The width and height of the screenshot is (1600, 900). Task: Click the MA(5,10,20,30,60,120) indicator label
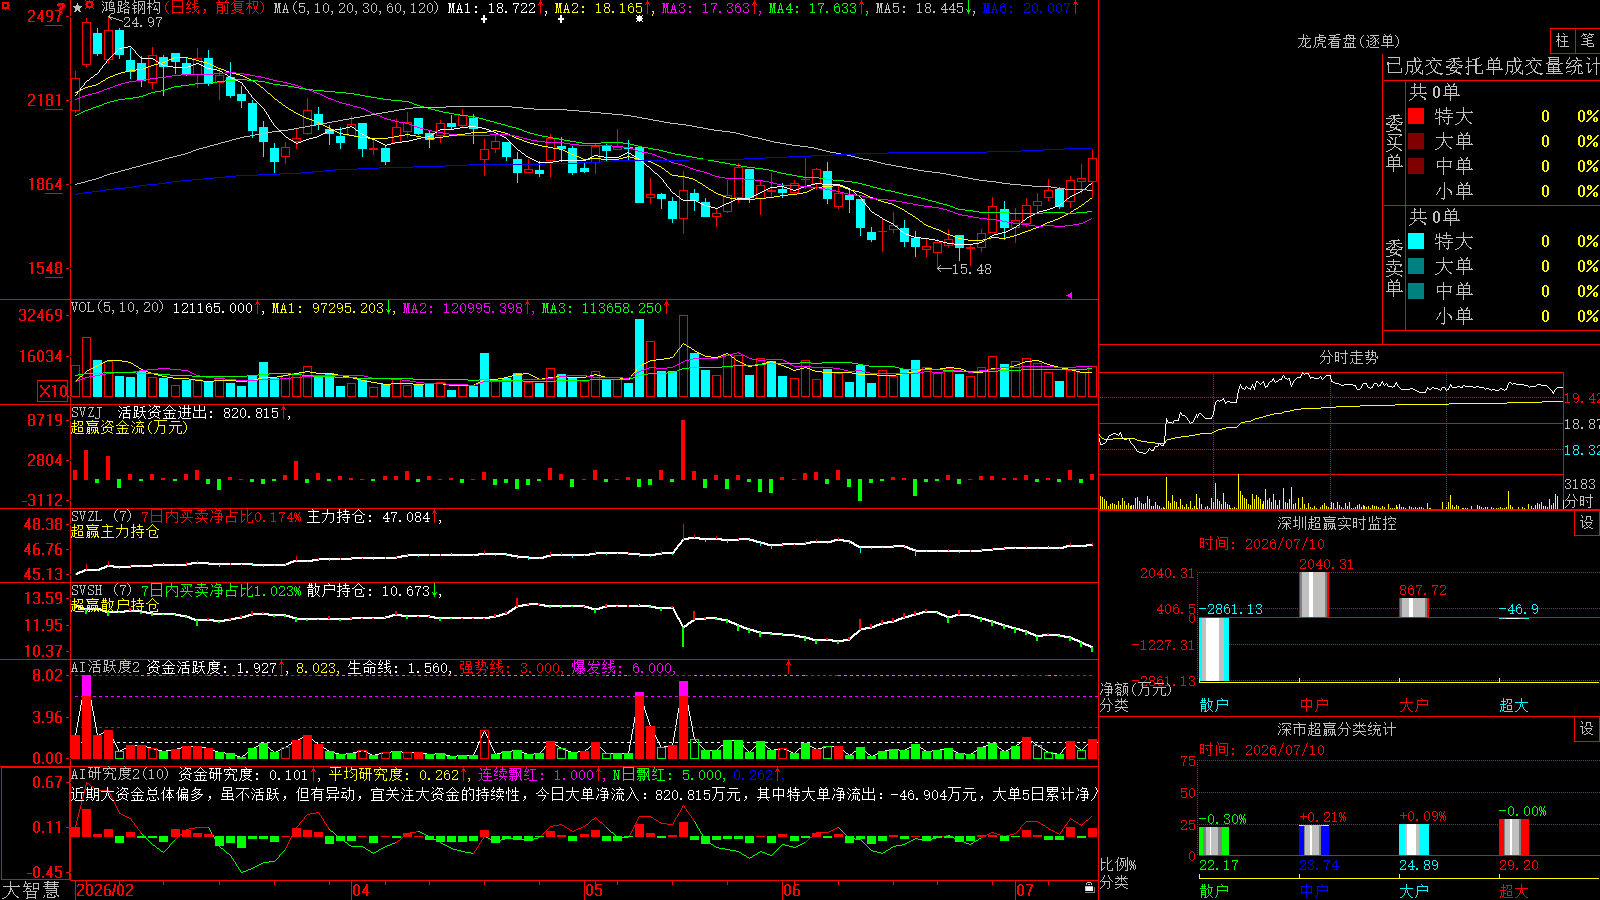click(x=356, y=8)
